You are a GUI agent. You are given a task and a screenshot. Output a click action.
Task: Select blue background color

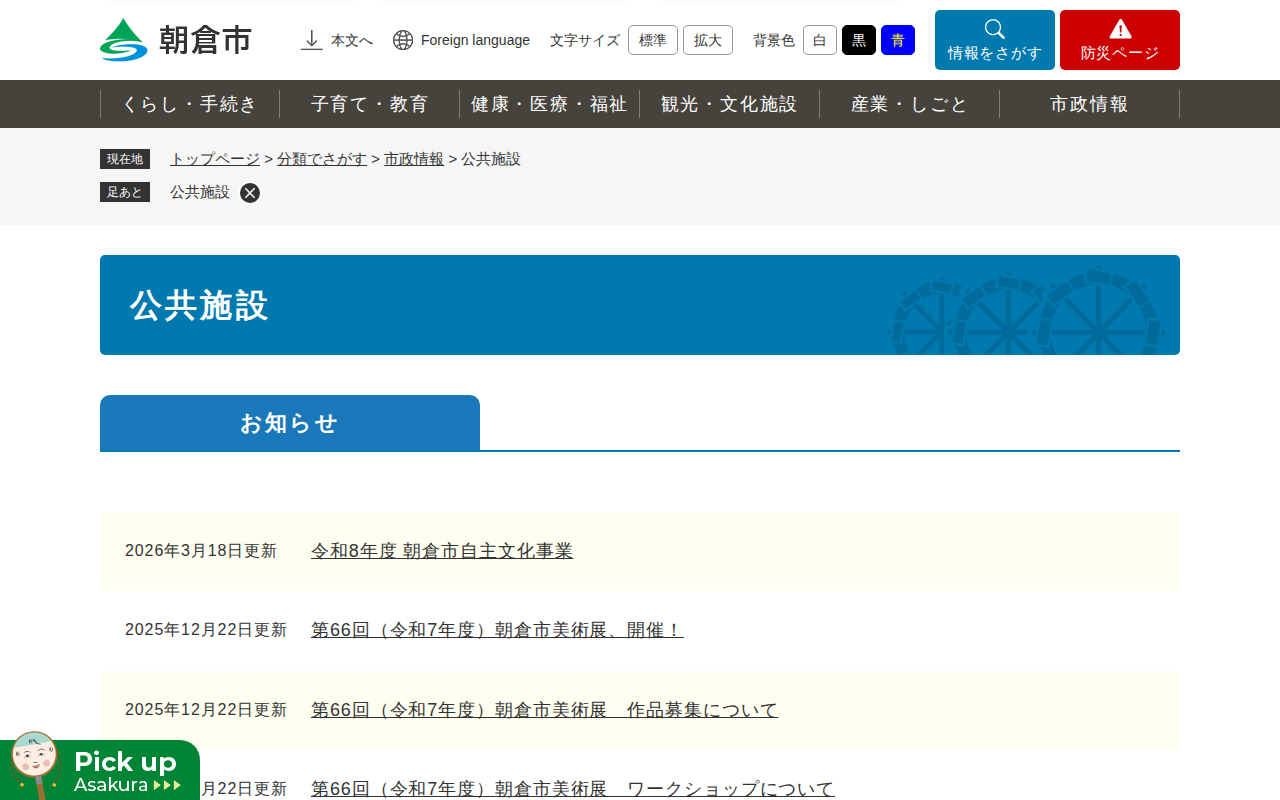coord(897,40)
